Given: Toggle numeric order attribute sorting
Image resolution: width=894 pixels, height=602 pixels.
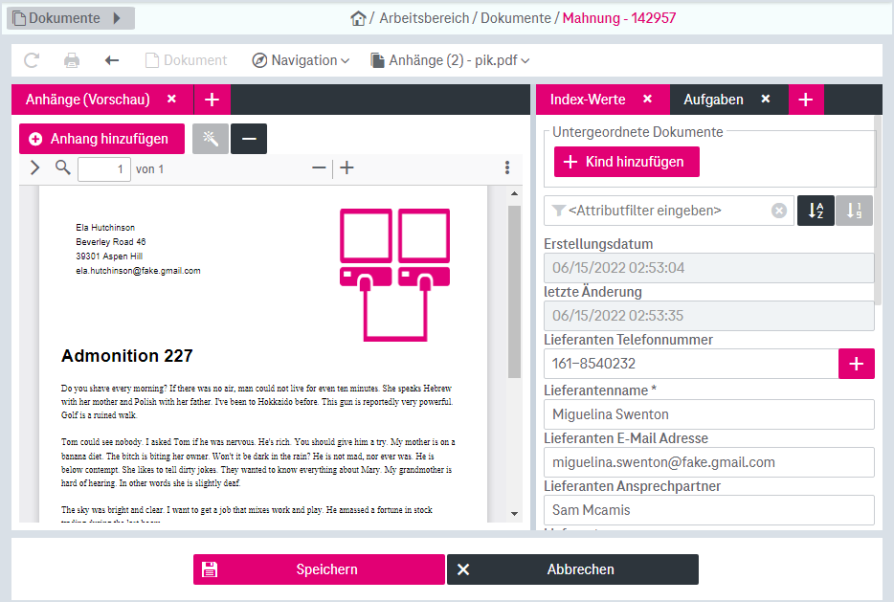Looking at the screenshot, I should (x=854, y=211).
